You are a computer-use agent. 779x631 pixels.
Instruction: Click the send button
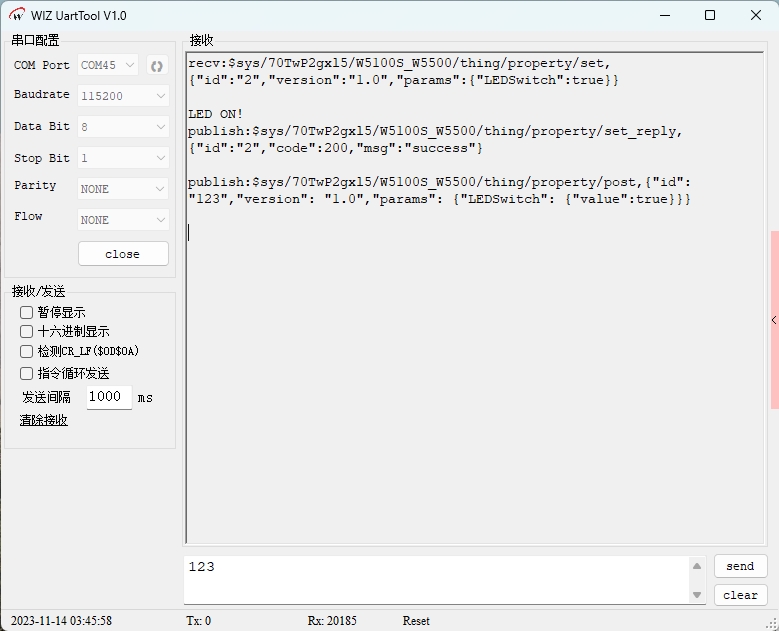[x=740, y=566]
